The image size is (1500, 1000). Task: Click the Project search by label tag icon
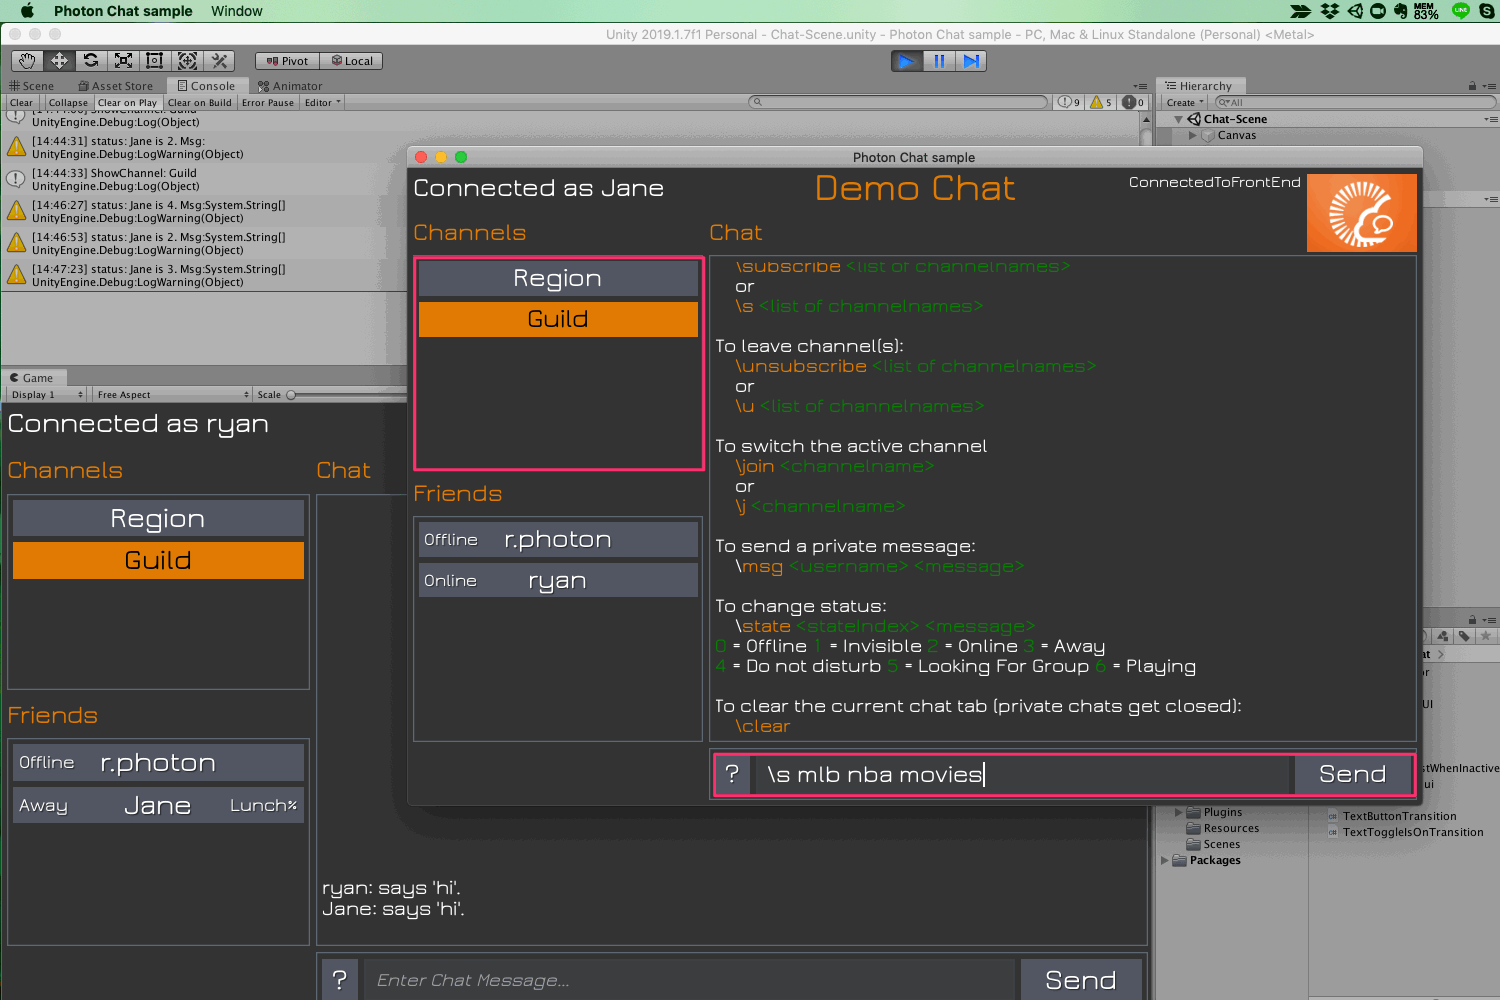click(x=1464, y=636)
